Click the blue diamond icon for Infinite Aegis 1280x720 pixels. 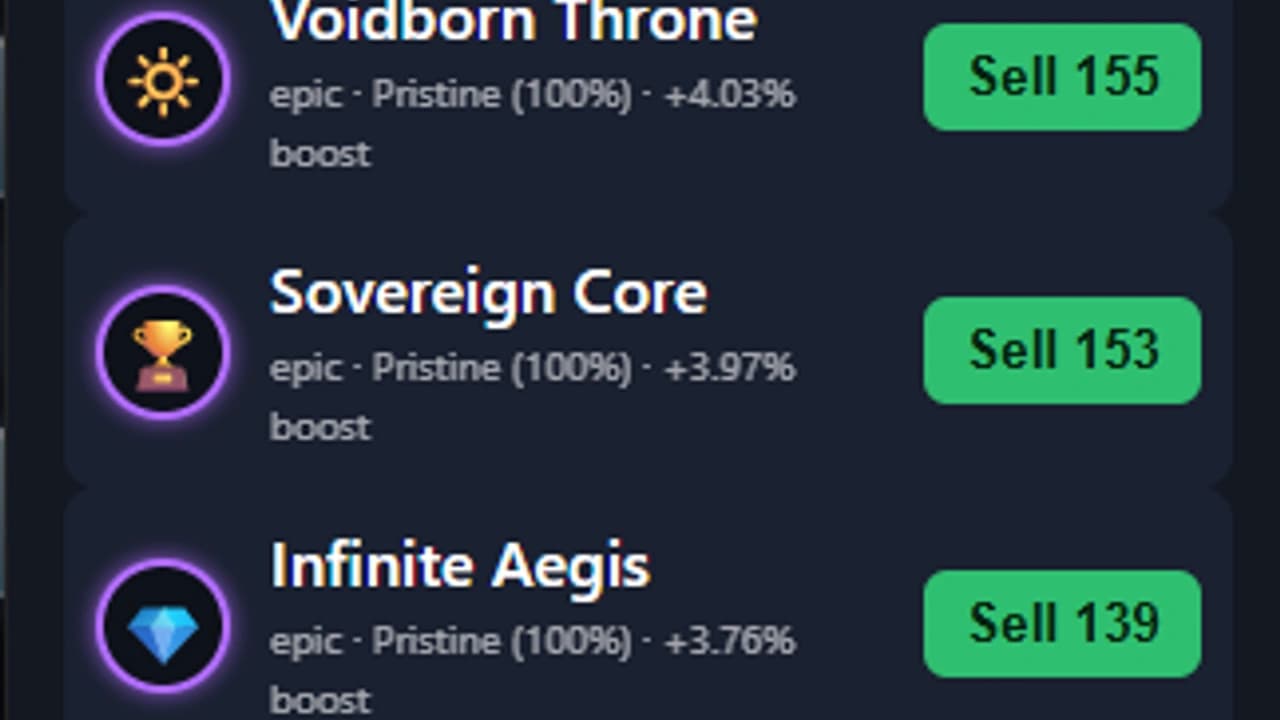point(163,627)
